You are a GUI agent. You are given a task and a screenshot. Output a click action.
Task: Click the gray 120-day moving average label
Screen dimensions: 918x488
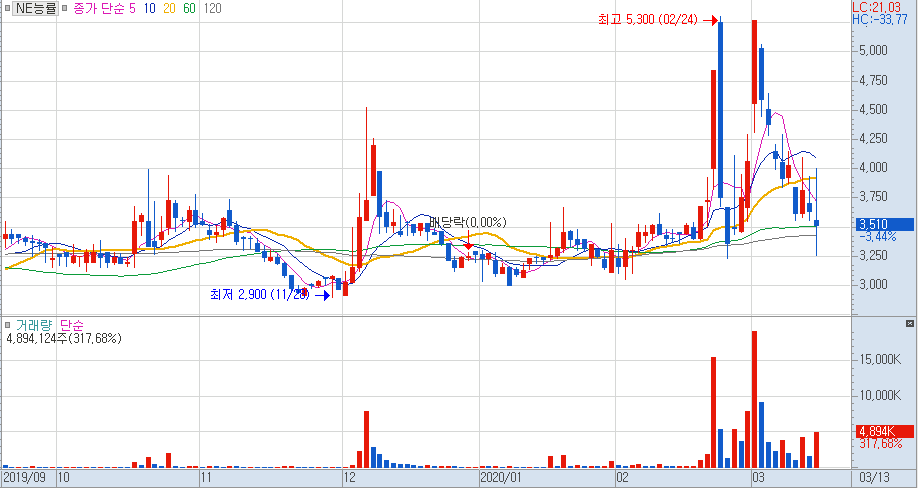pos(213,9)
